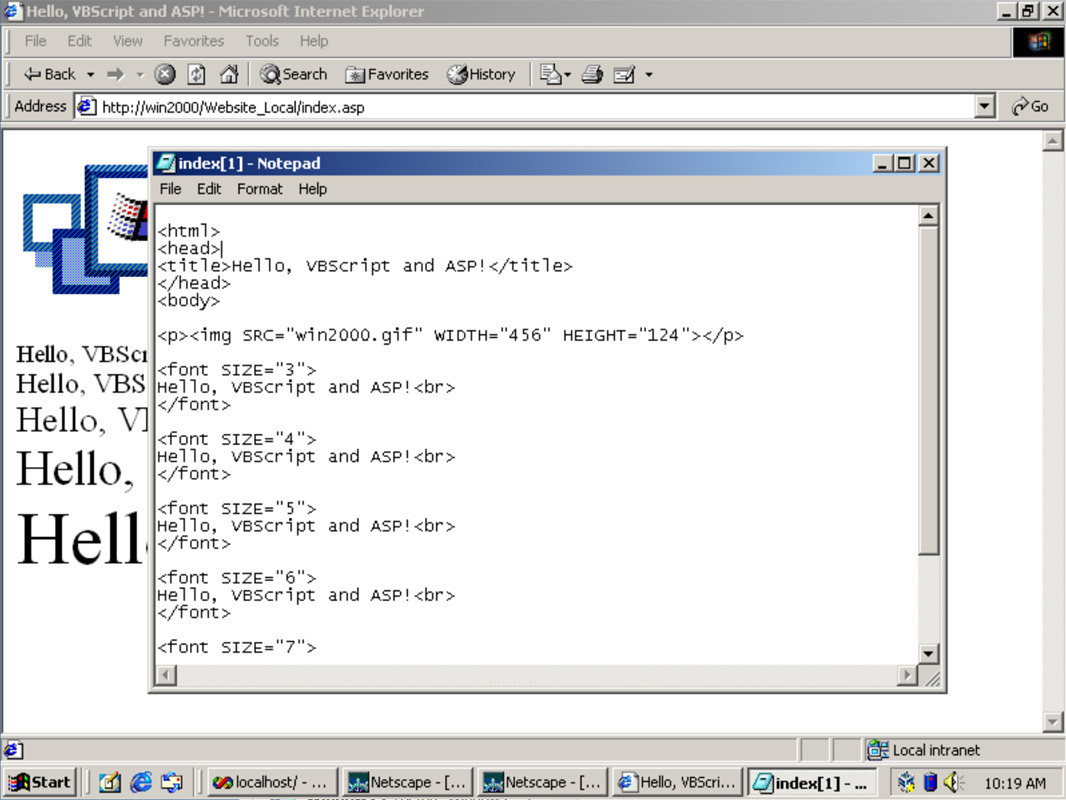Click the address URL text field

coord(530,106)
